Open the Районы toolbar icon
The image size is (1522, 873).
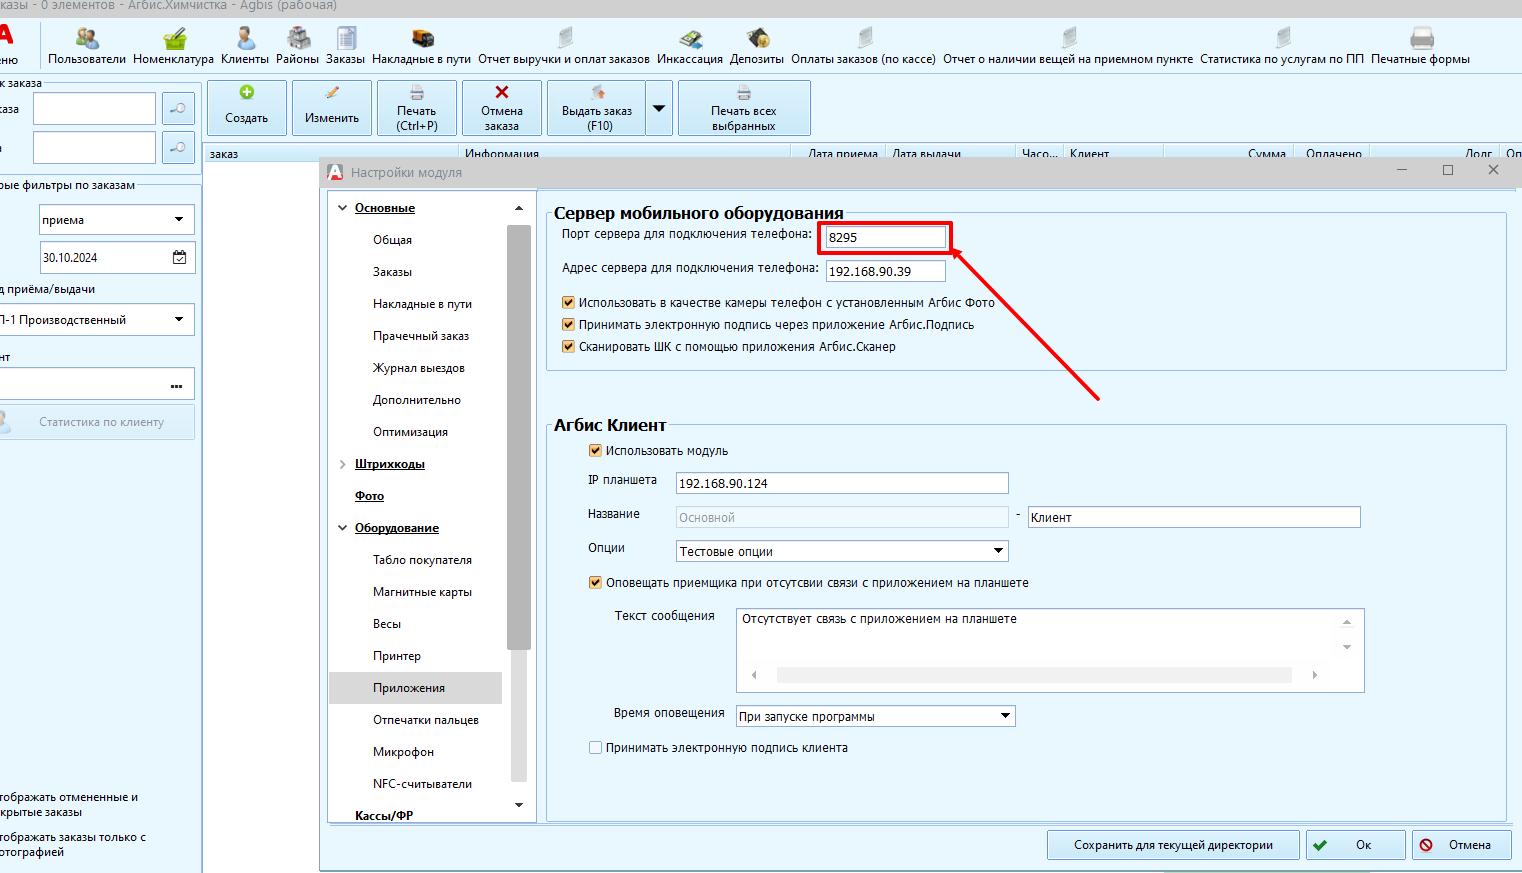[298, 40]
